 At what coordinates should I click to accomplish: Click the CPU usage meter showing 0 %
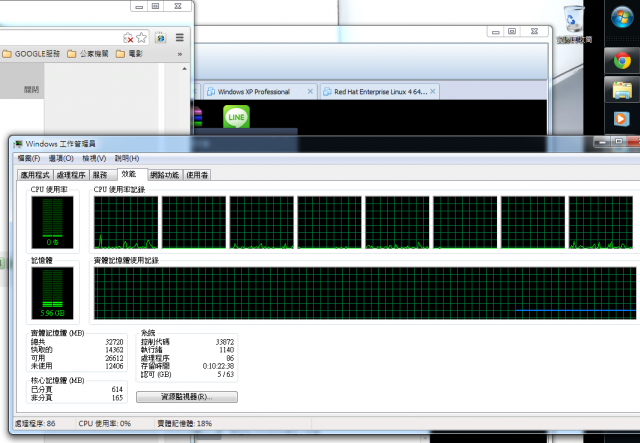(x=52, y=222)
